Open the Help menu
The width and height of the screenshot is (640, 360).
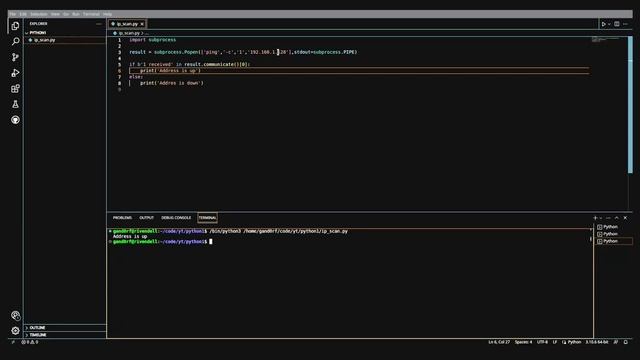click(x=107, y=14)
